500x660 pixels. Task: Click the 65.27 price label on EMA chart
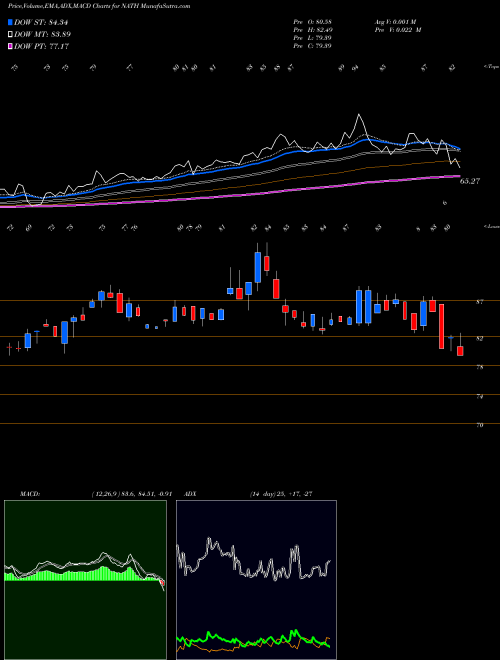point(470,181)
